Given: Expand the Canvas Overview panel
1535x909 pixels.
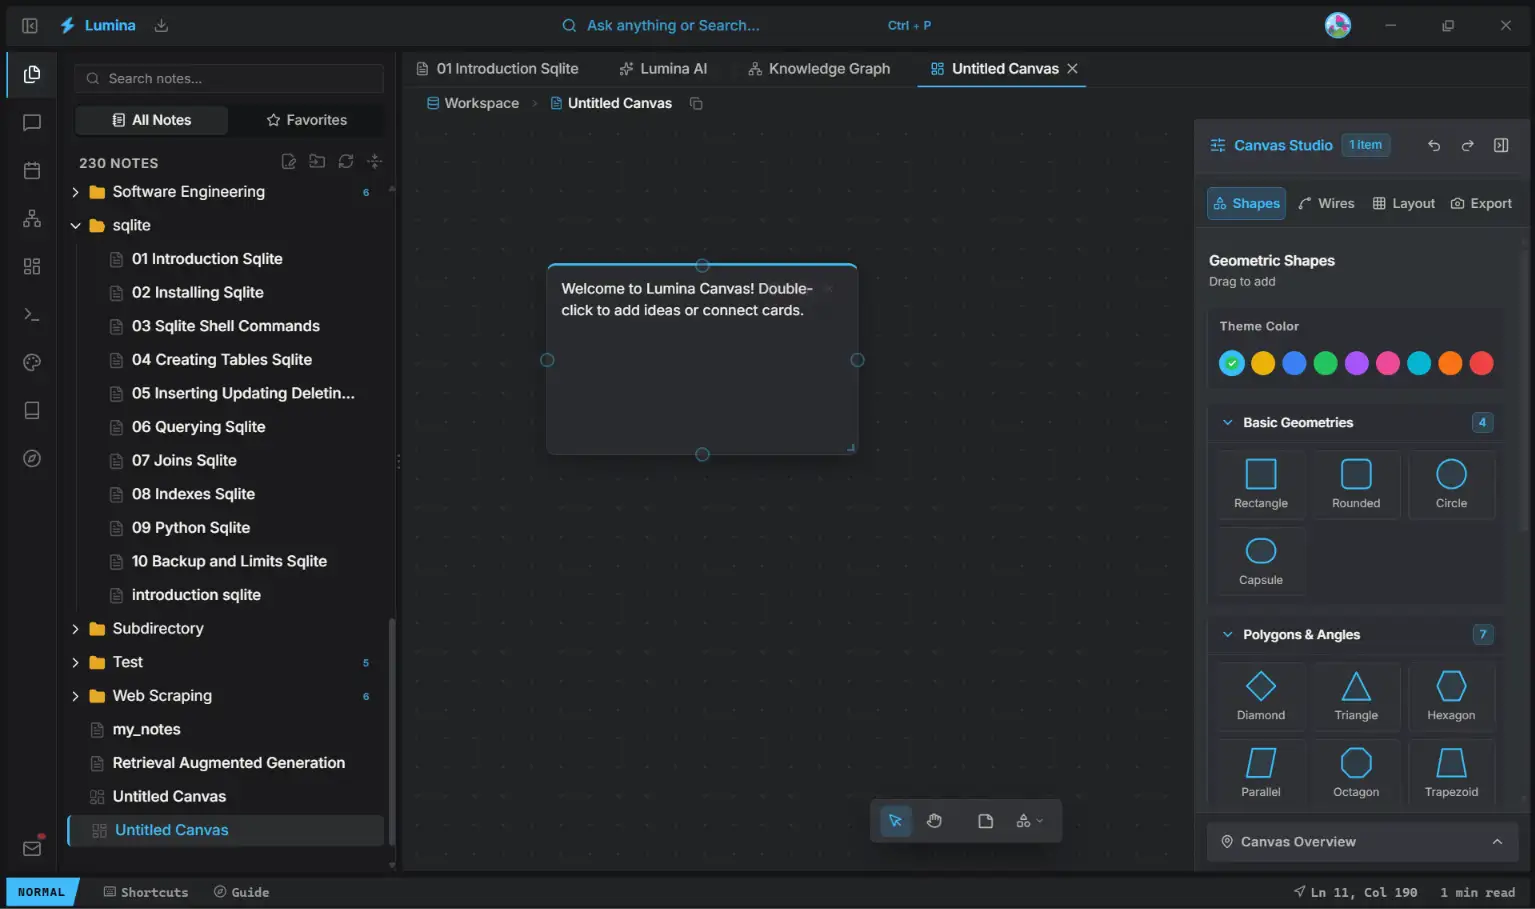Looking at the screenshot, I should [x=1363, y=842].
